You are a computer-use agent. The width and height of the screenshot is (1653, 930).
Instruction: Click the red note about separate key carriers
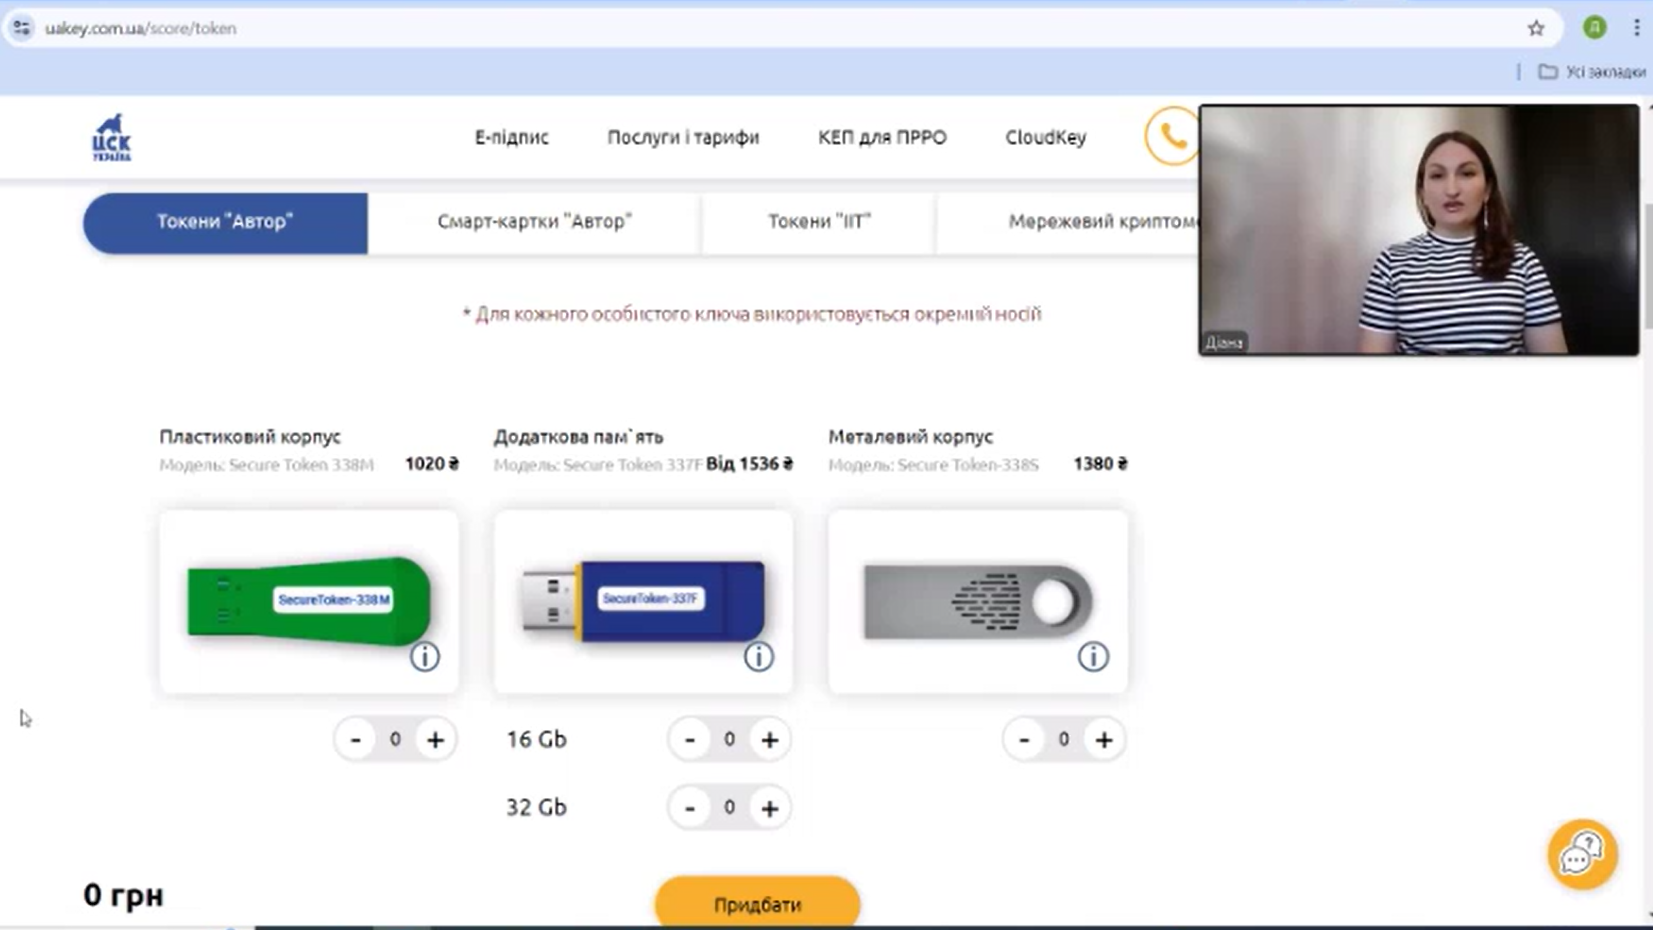[x=752, y=314]
